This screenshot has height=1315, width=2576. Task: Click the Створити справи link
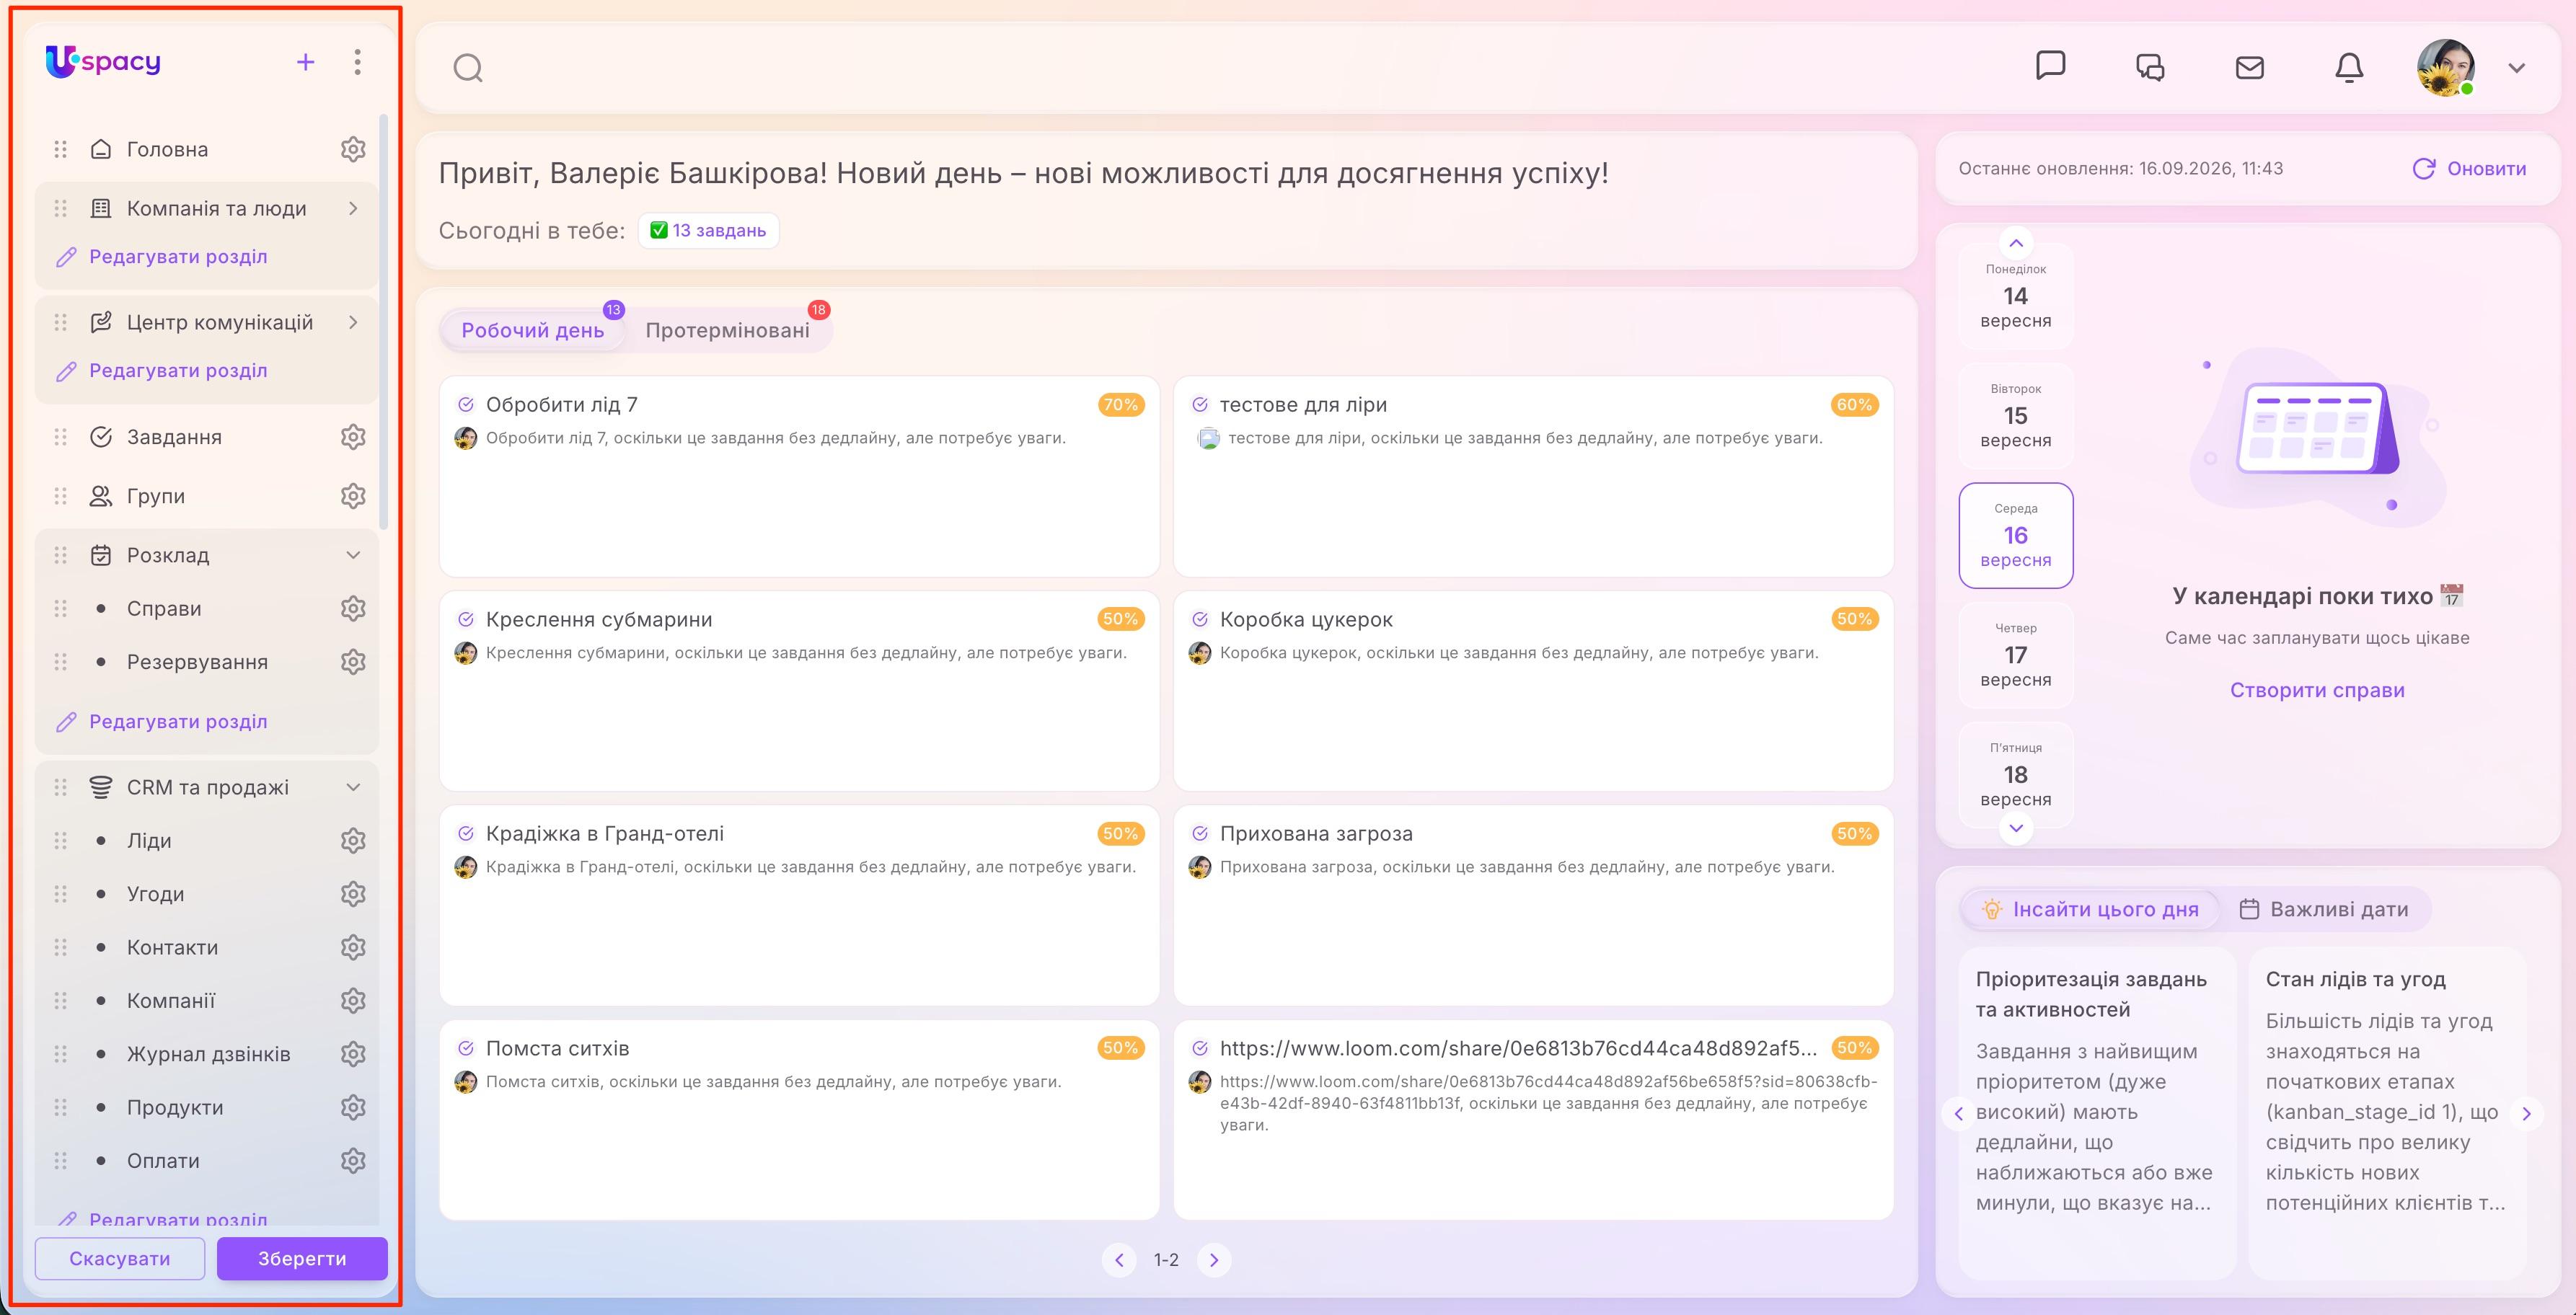2317,690
